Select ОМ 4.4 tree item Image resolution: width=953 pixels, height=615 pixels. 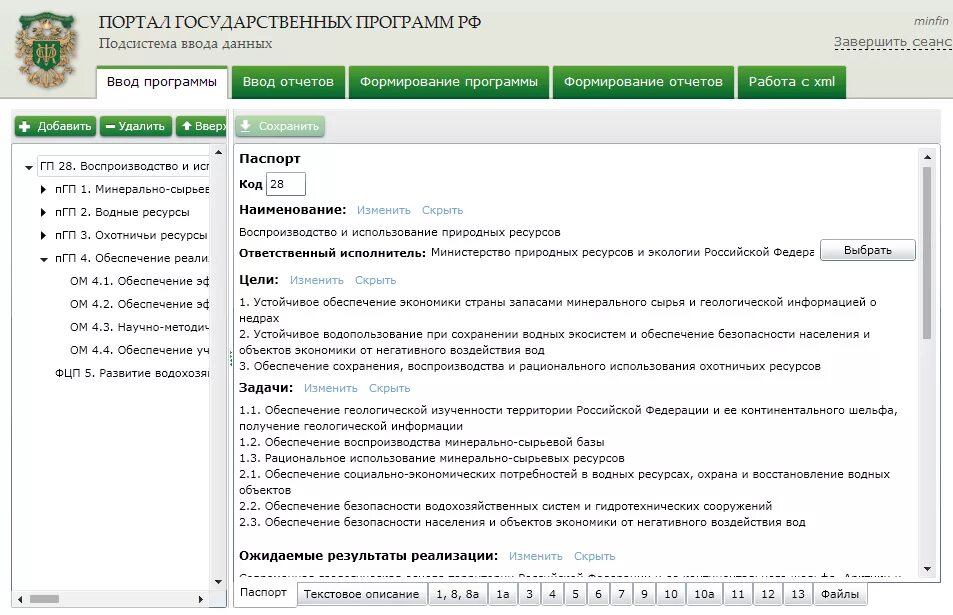pyautogui.click(x=139, y=350)
